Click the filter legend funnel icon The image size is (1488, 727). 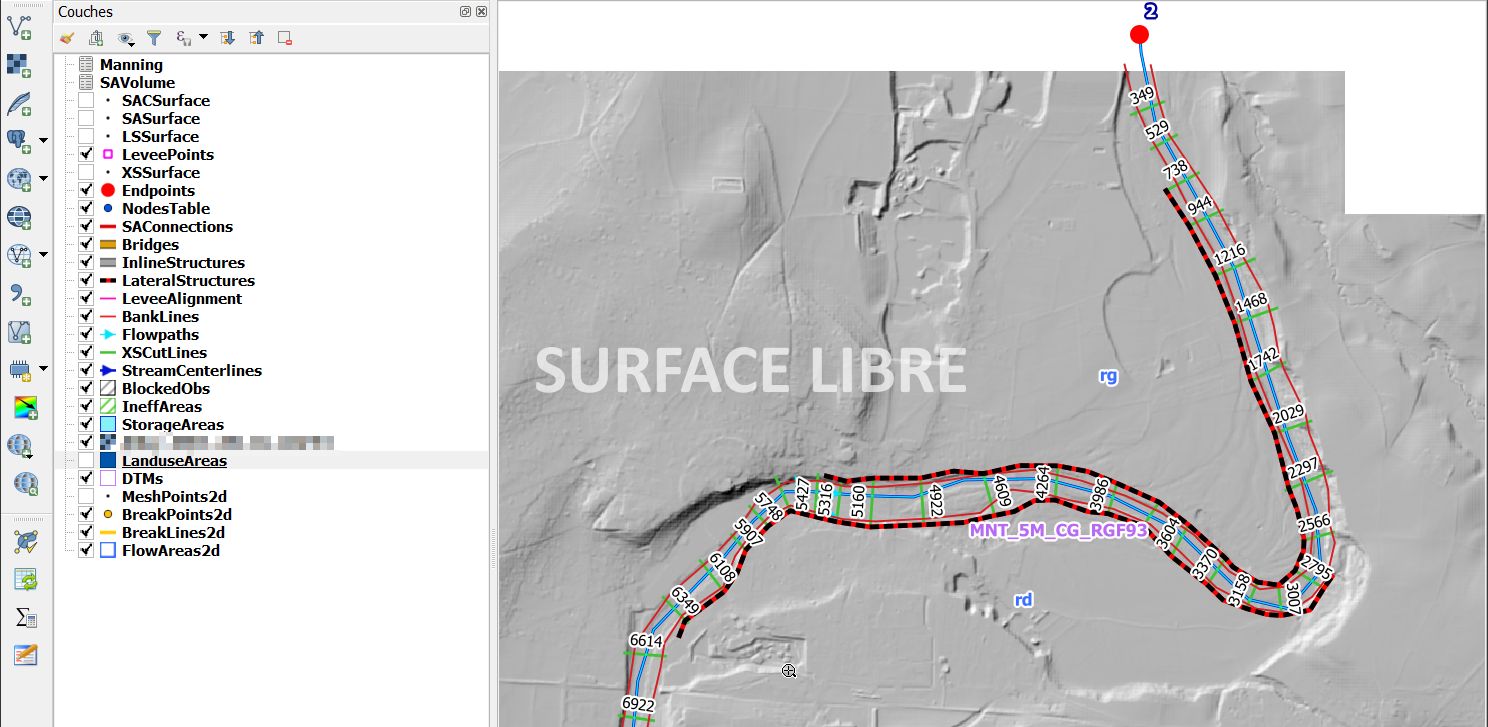click(x=154, y=38)
